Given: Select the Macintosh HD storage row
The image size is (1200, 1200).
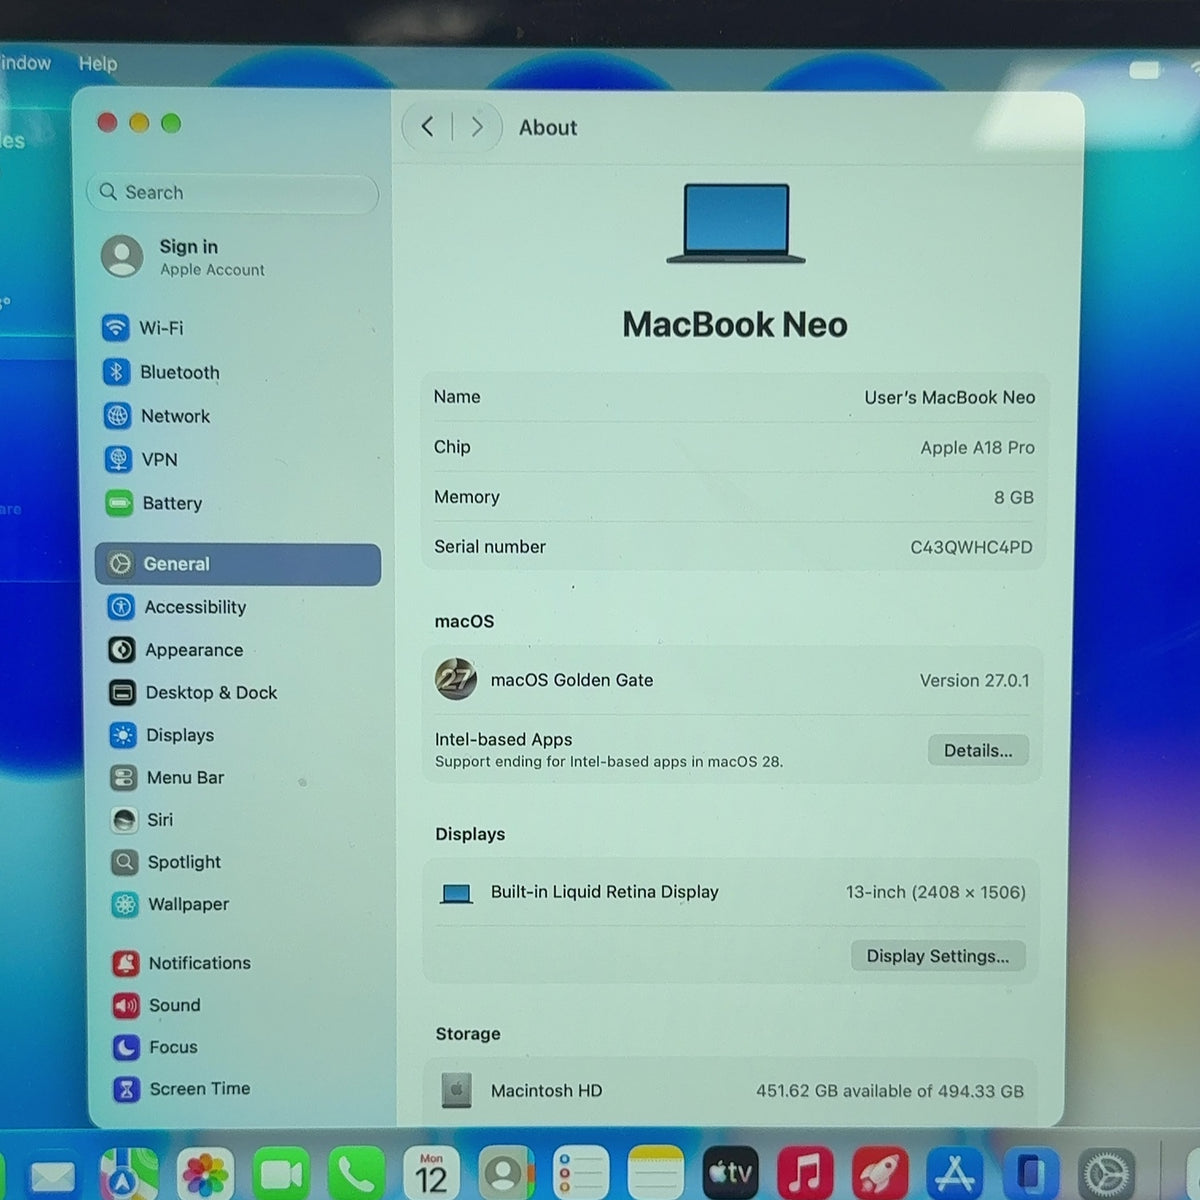Looking at the screenshot, I should [731, 1091].
